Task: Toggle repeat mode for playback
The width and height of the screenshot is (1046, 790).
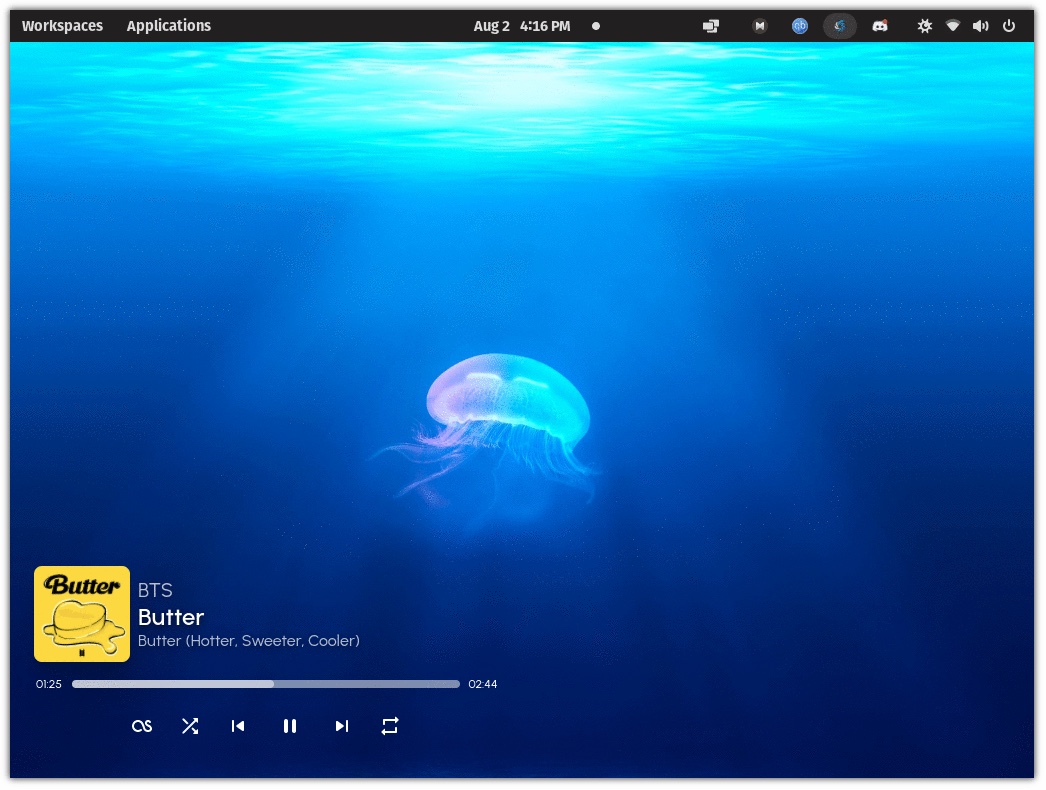Action: tap(390, 726)
